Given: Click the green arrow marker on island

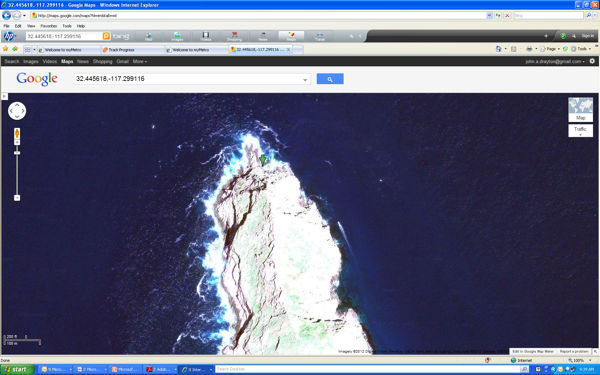Looking at the screenshot, I should point(262,160).
